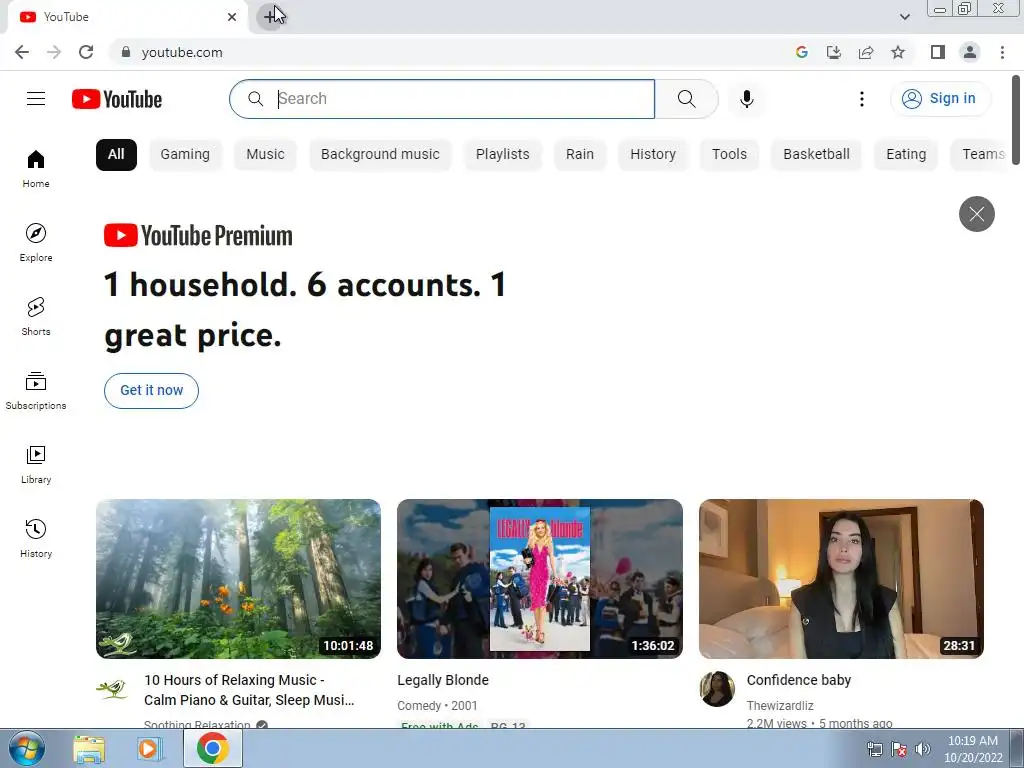Open the YouTube hamburger guide menu
The width and height of the screenshot is (1024, 768).
[x=36, y=99]
